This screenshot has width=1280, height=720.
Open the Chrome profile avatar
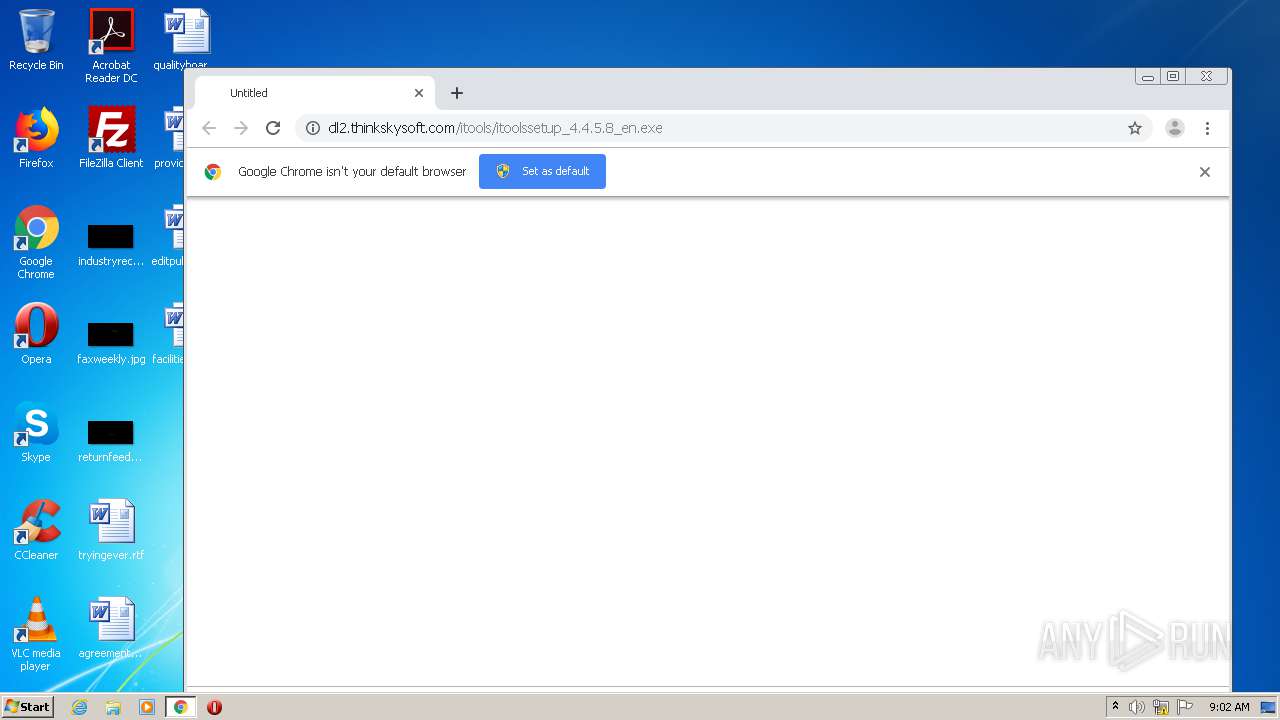[1175, 128]
